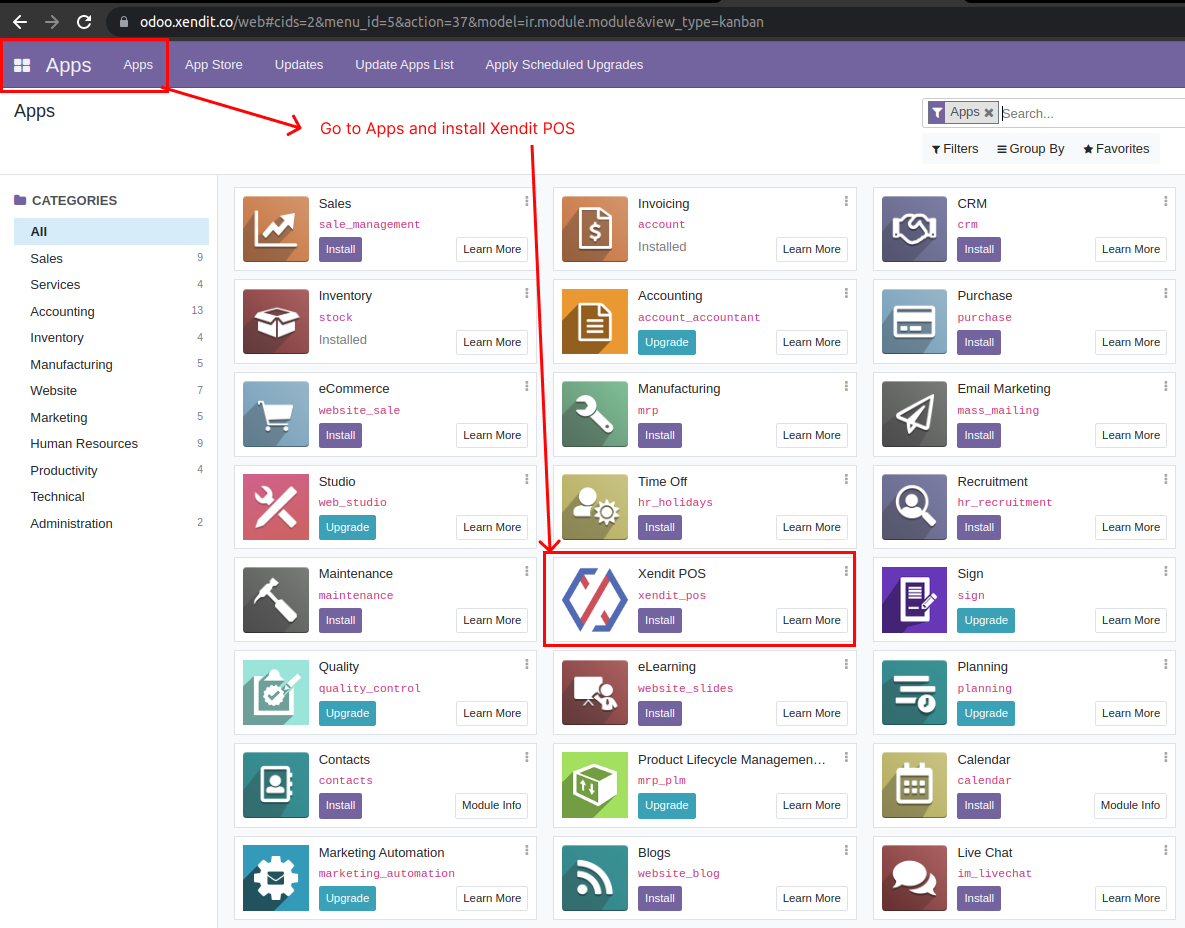
Task: Click the Manufacturing wrench icon
Action: click(x=595, y=414)
